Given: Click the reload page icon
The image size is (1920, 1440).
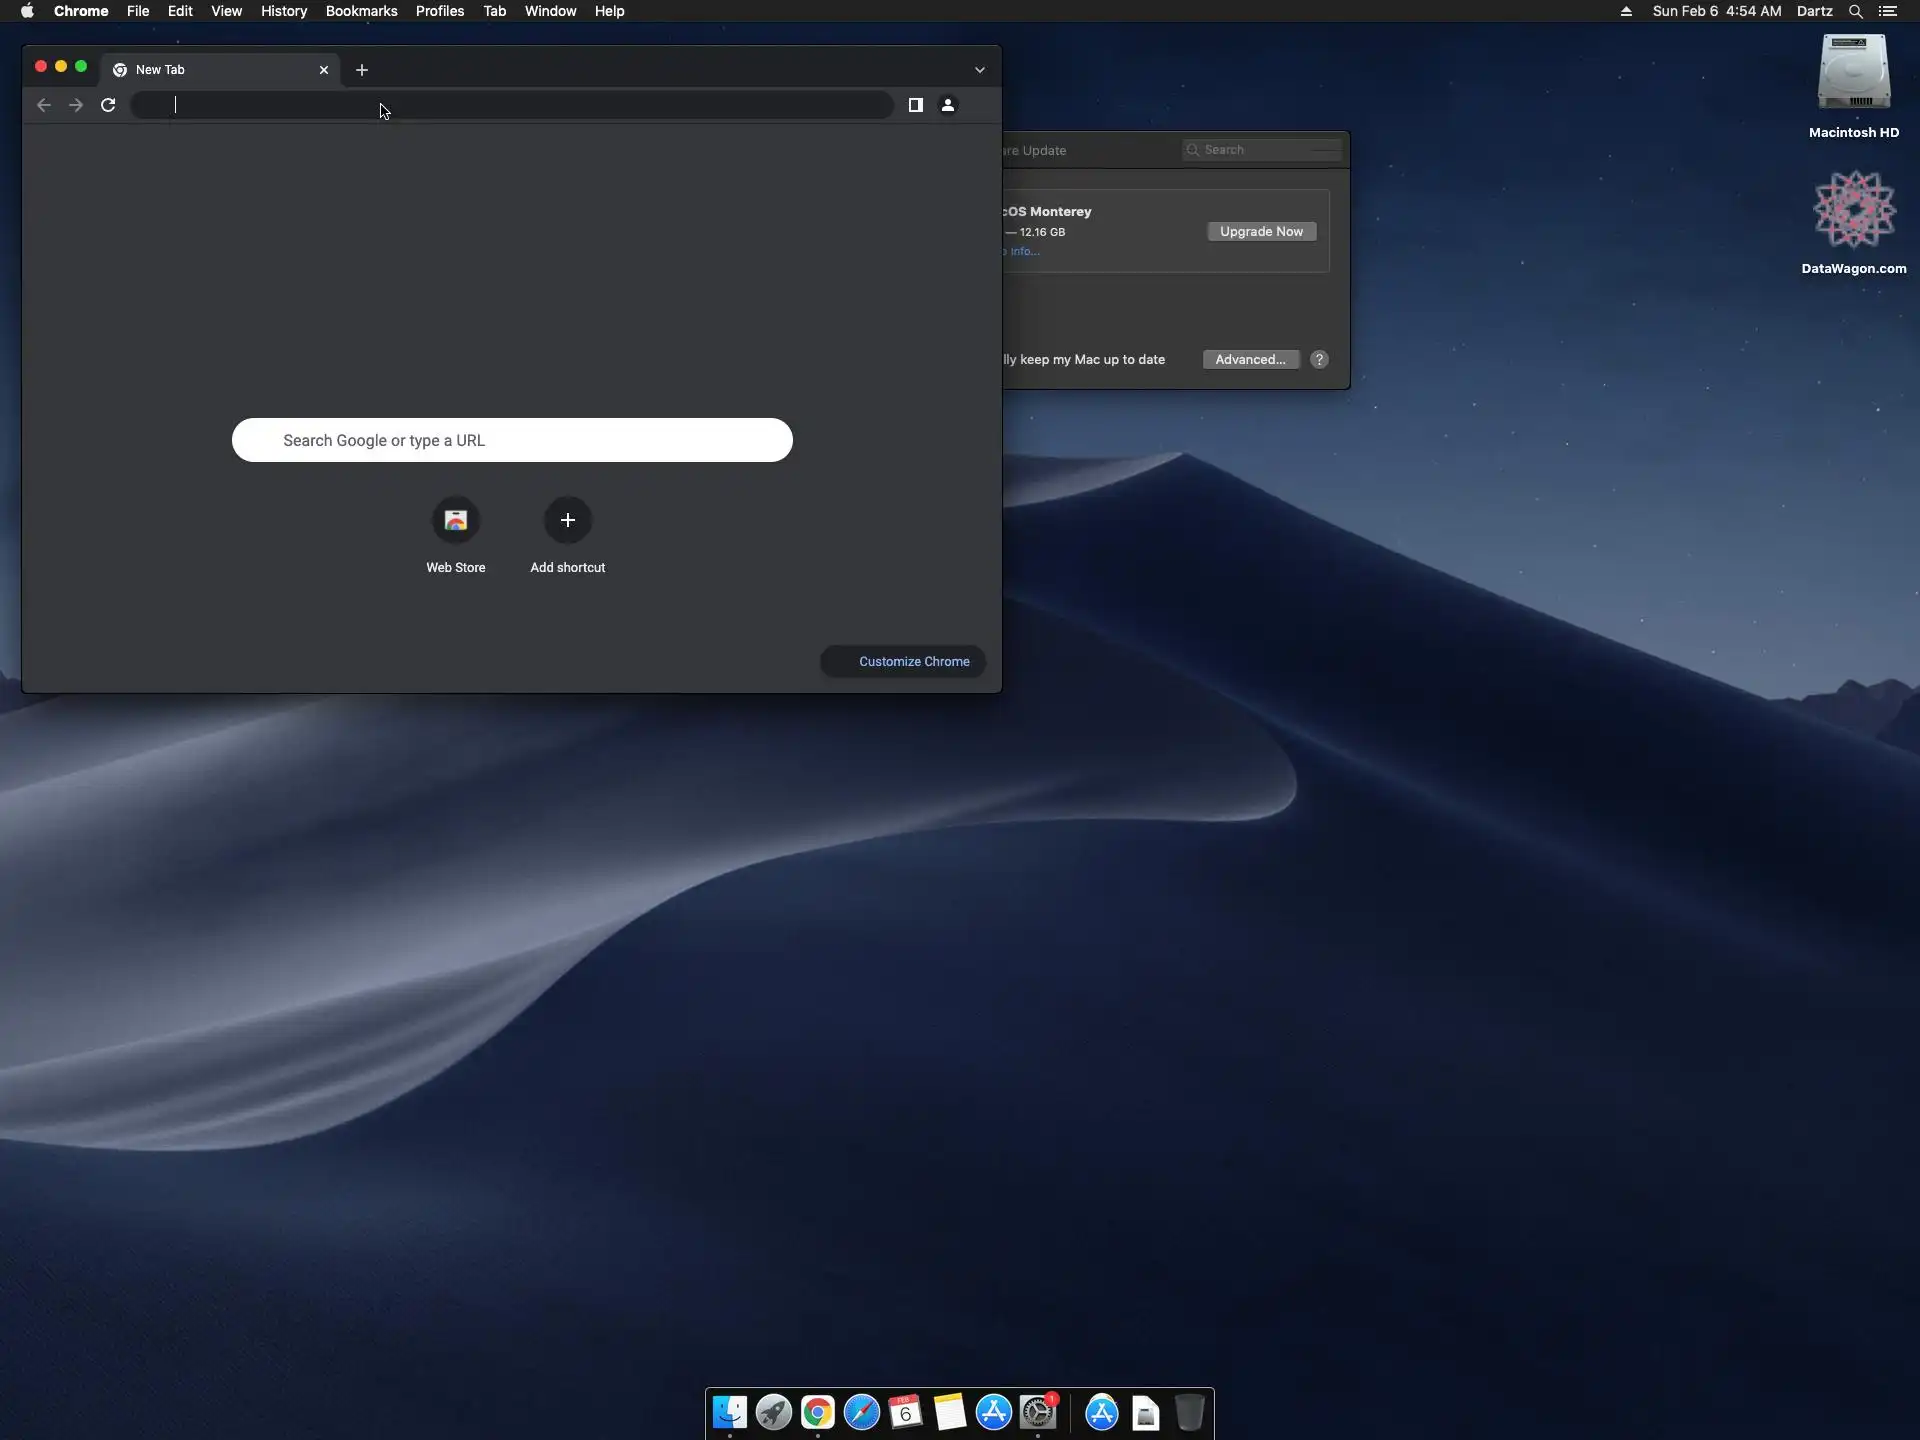Looking at the screenshot, I should click(x=108, y=105).
